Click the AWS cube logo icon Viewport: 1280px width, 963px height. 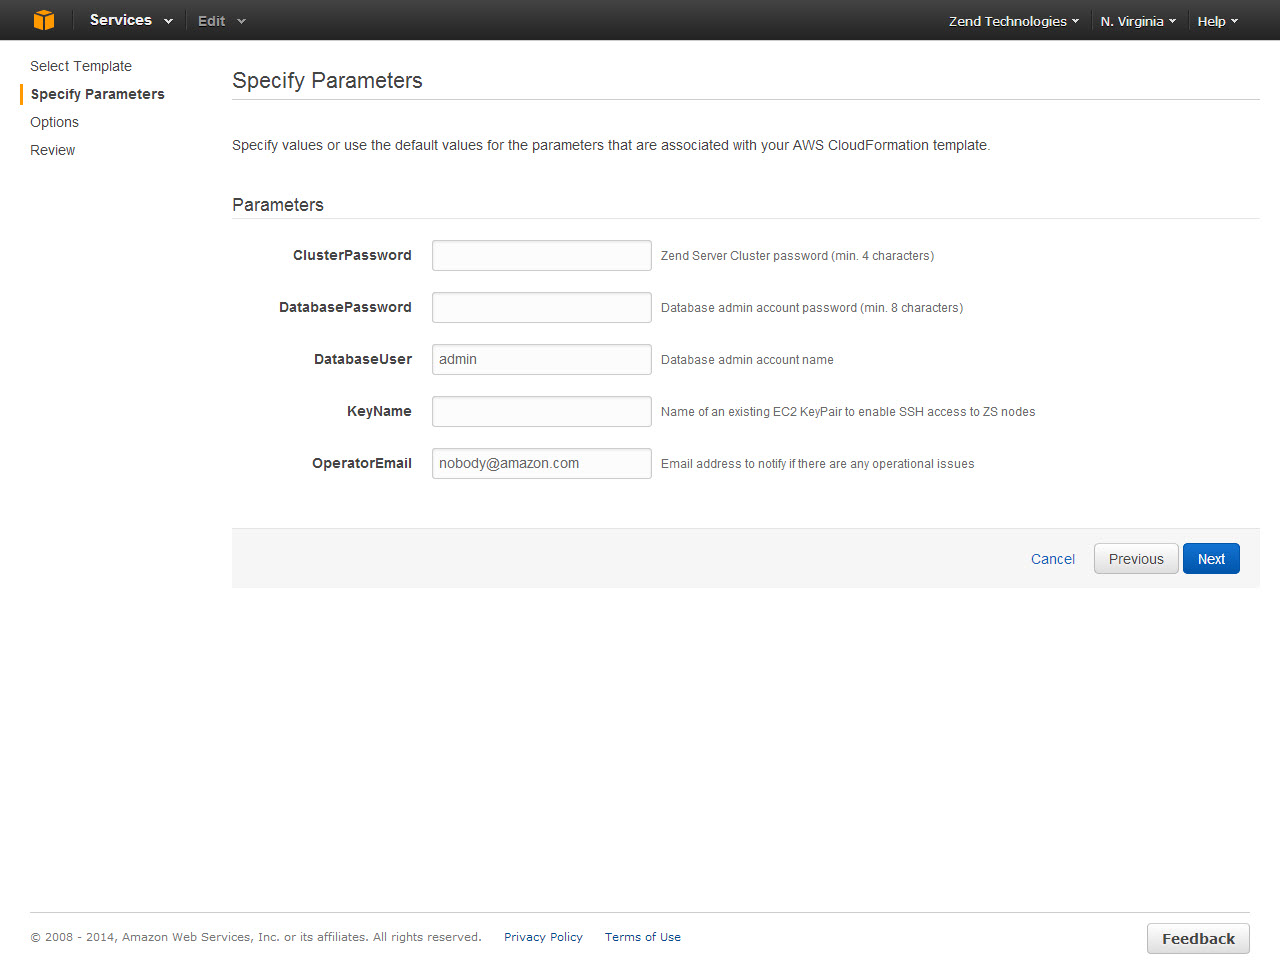coord(44,20)
